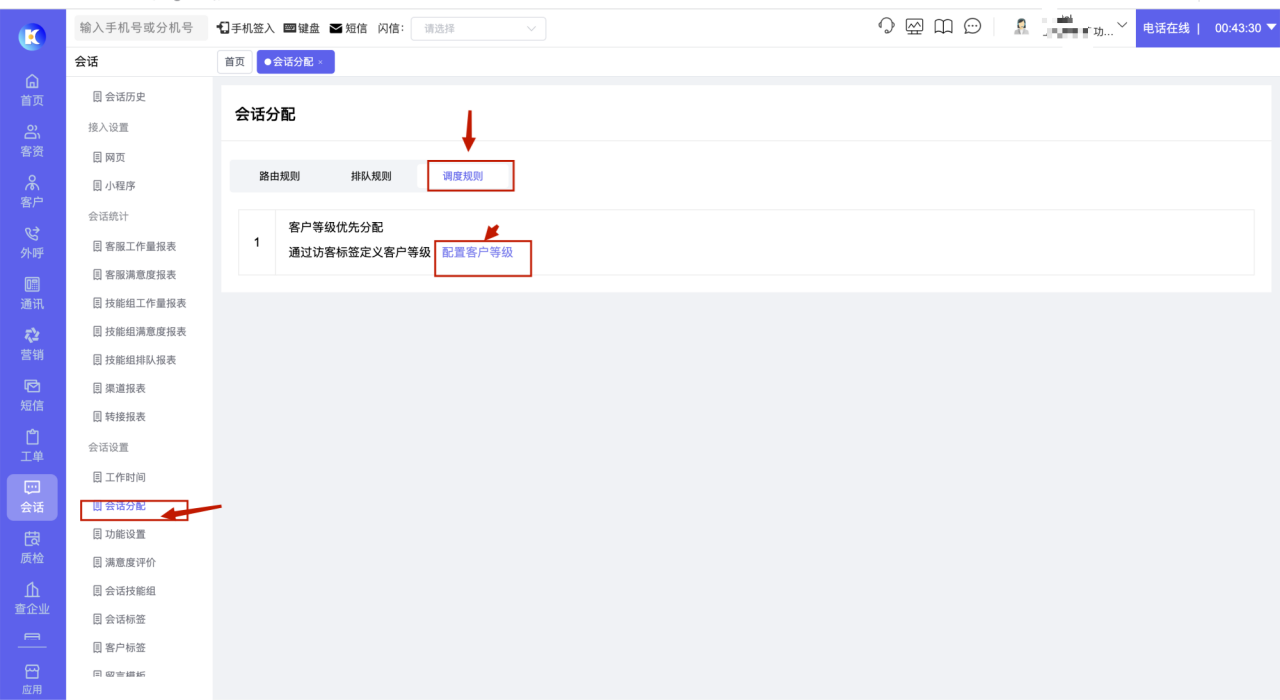This screenshot has height=700, width=1280.
Task: Click 手机签入 in the toolbar
Action: pos(246,28)
